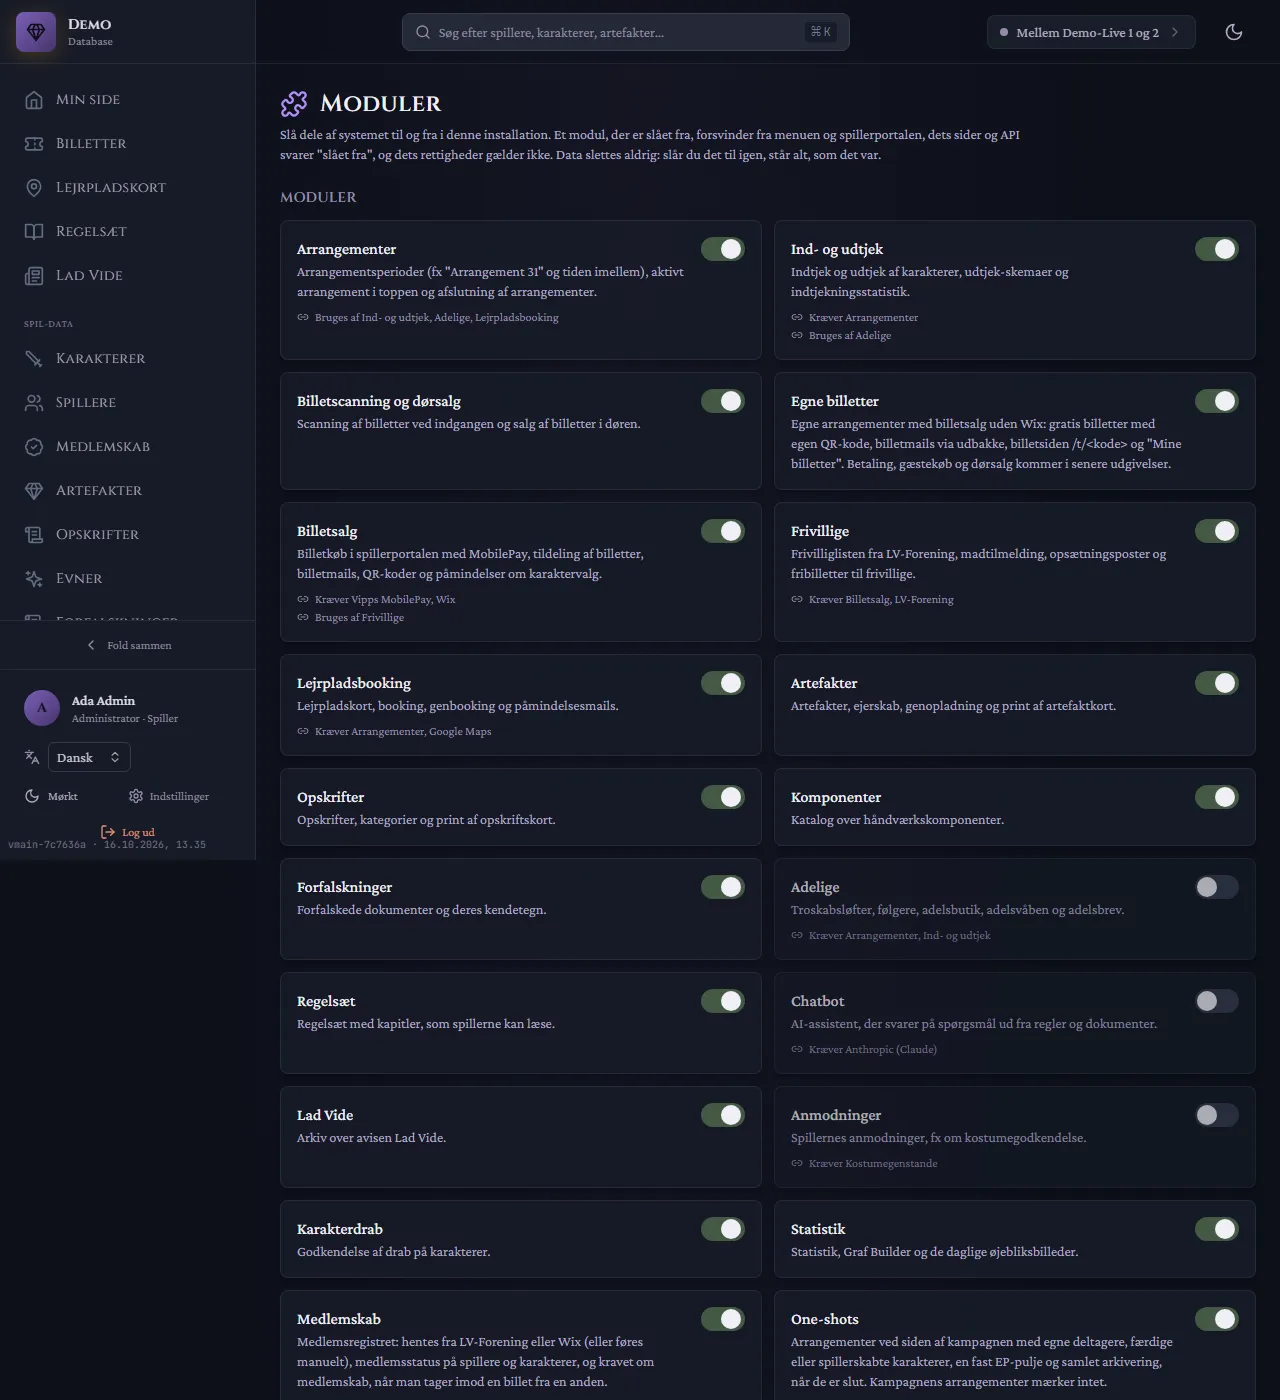Toggle the Billetsalg module off
This screenshot has height=1400, width=1280.
(723, 531)
